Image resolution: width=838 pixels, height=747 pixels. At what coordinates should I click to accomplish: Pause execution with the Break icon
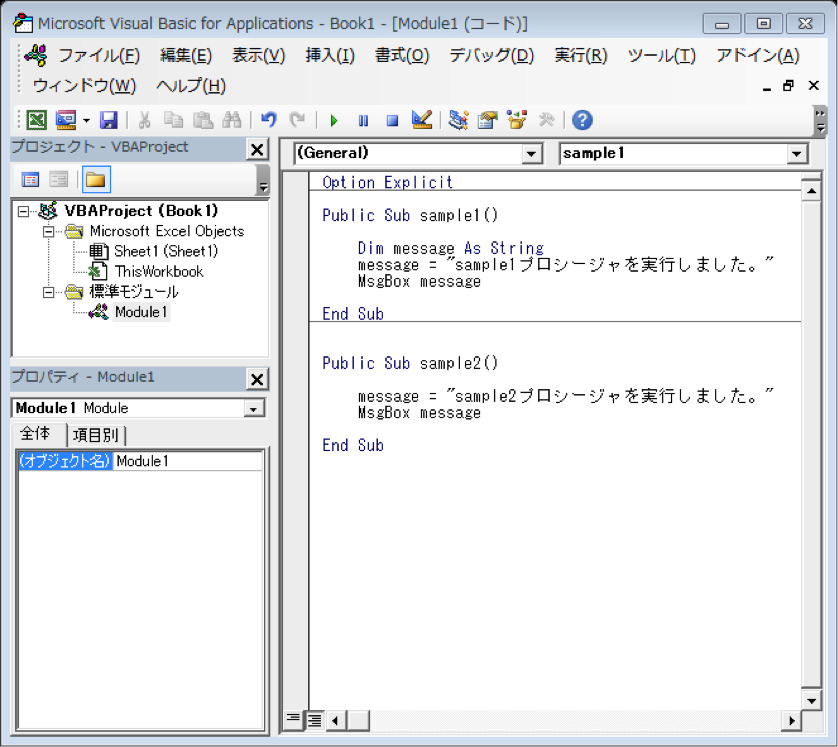coord(363,121)
